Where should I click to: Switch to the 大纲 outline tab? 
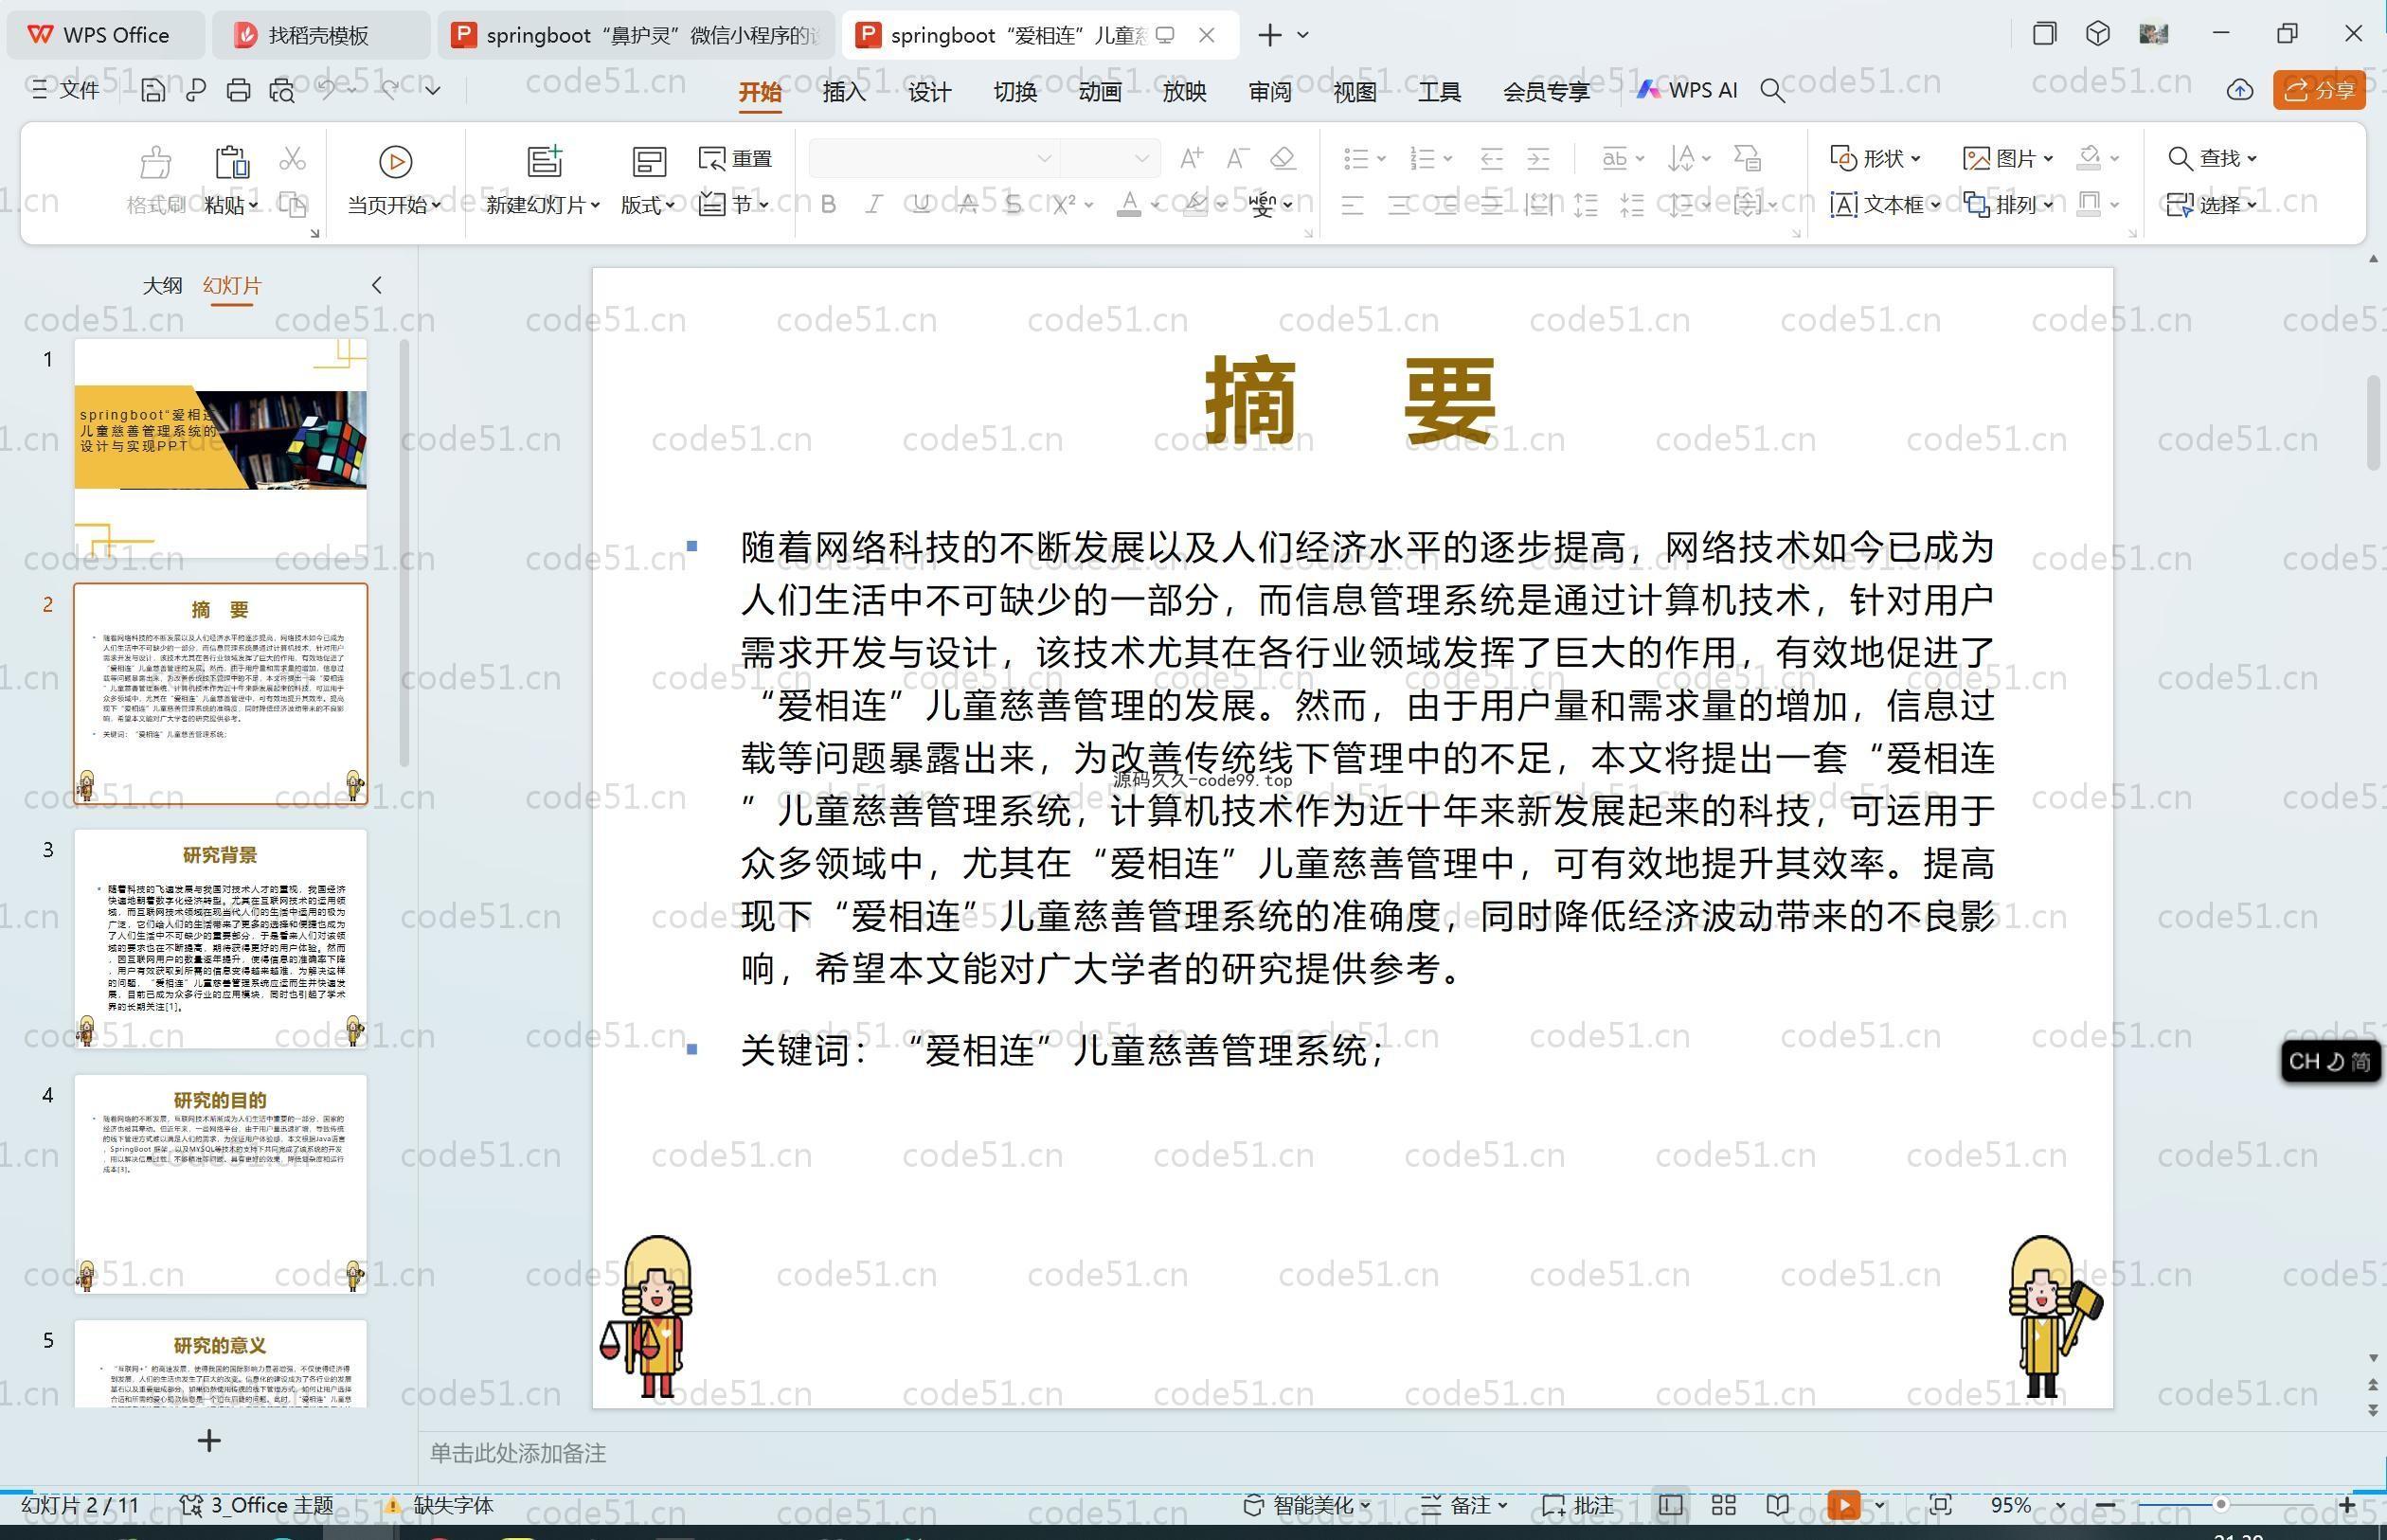coord(162,286)
